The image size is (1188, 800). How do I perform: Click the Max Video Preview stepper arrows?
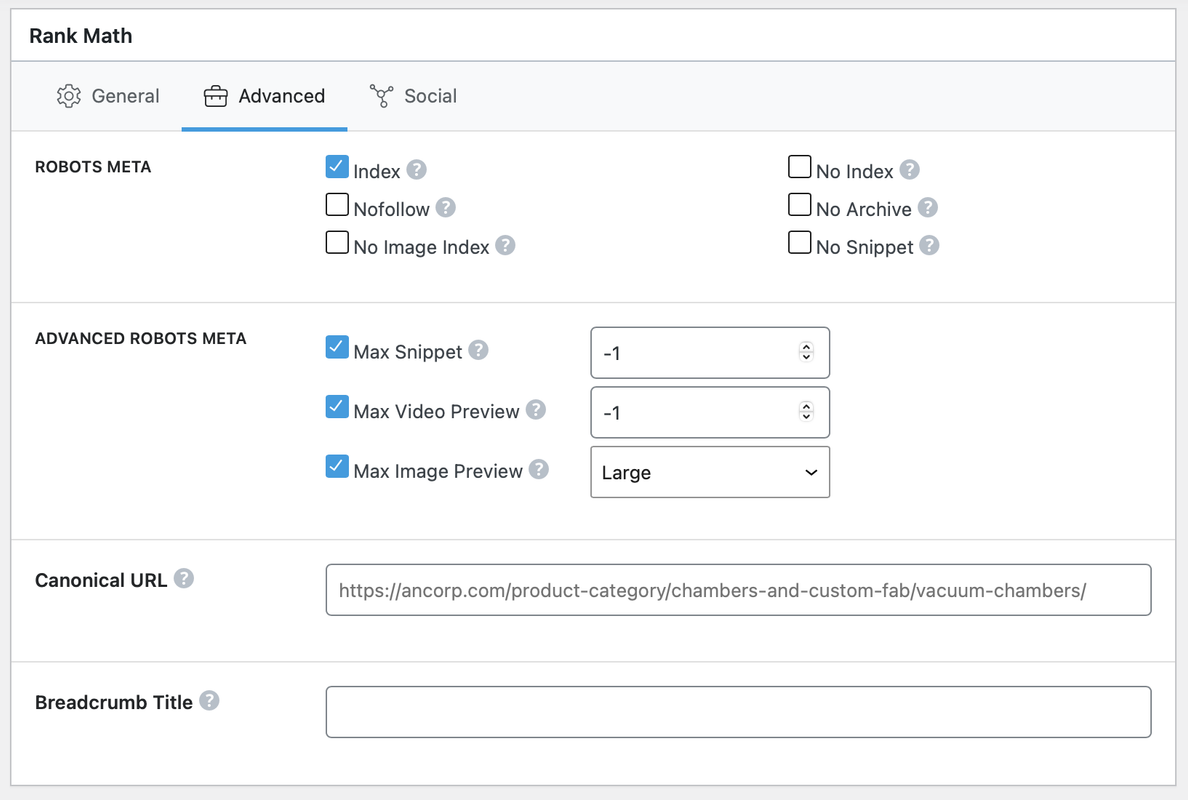click(x=806, y=411)
